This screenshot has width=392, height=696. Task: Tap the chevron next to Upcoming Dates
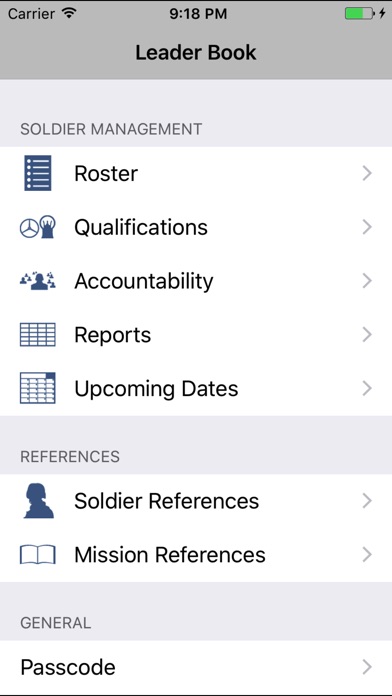pyautogui.click(x=367, y=388)
